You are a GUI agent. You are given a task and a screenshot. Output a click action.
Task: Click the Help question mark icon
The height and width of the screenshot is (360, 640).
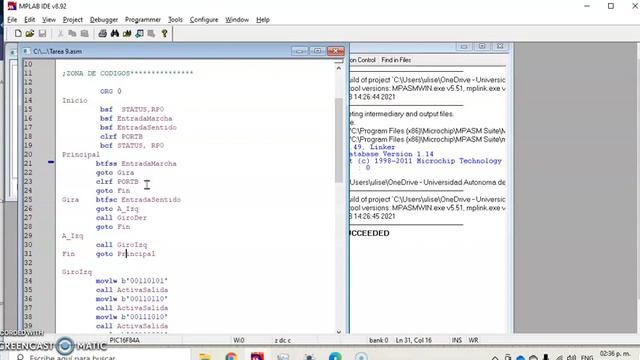point(164,33)
